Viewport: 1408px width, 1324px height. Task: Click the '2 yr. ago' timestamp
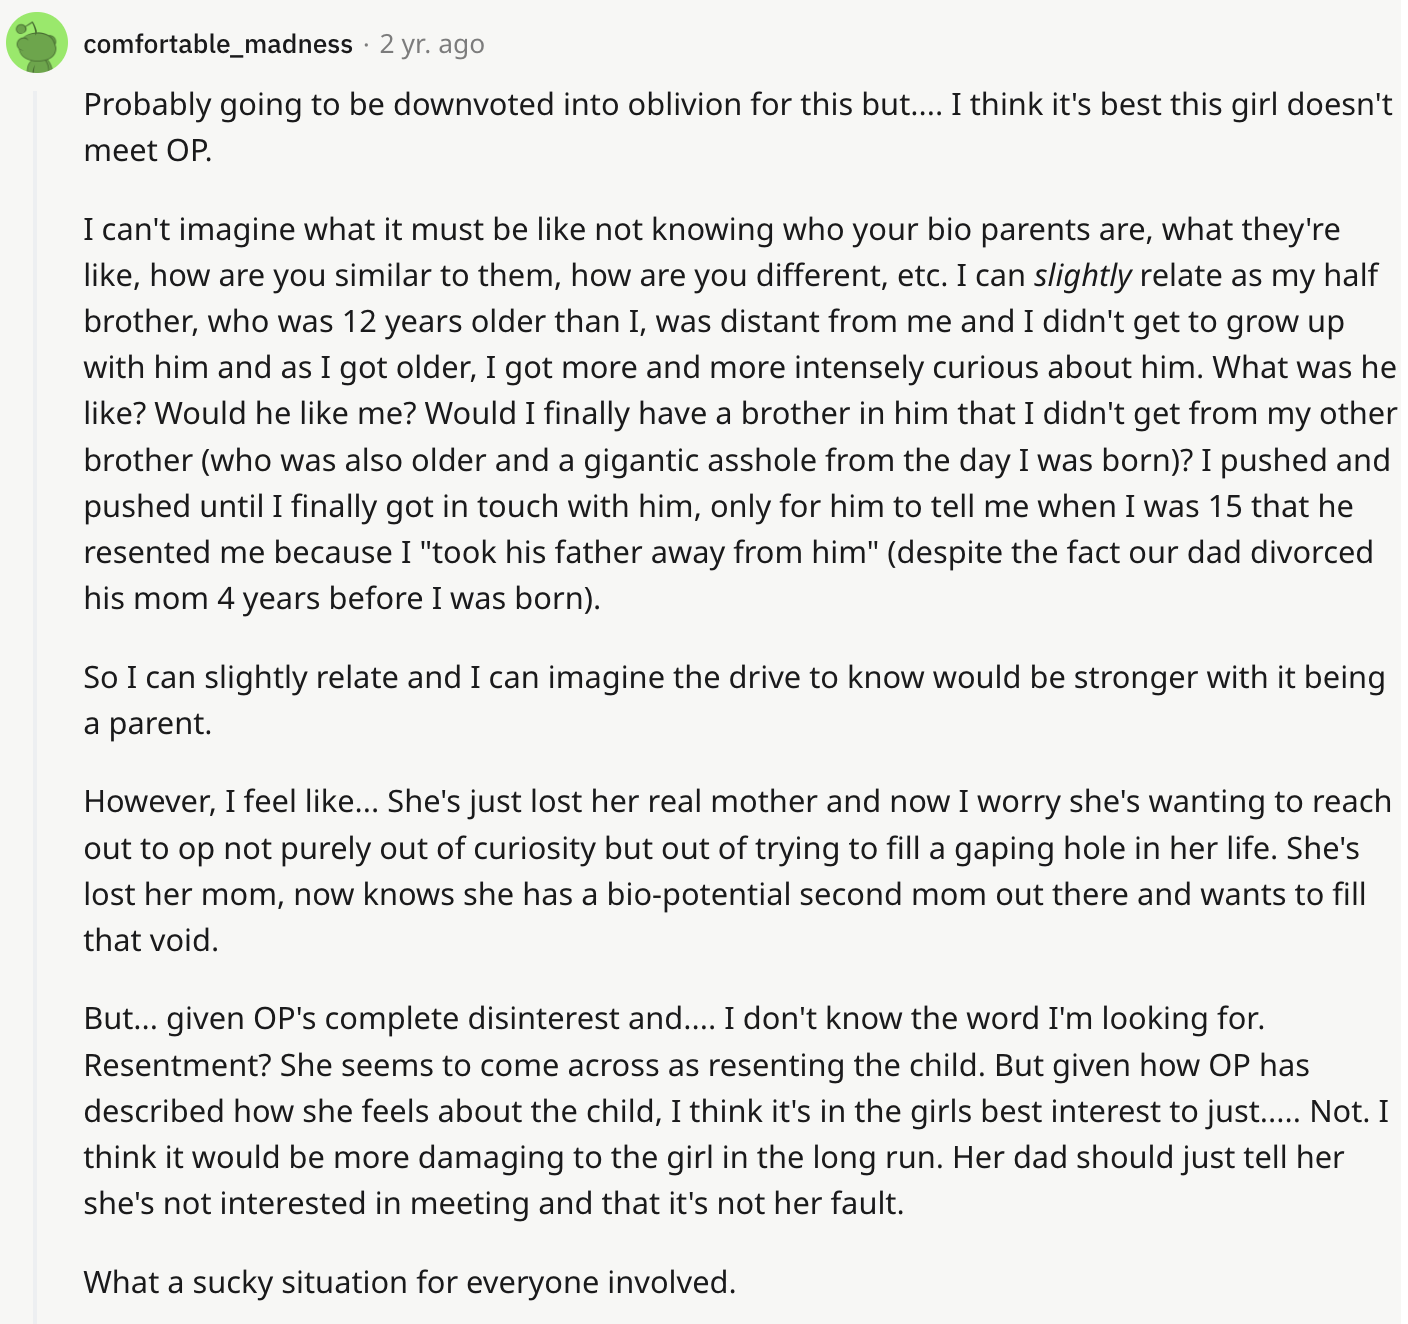[x=432, y=44]
